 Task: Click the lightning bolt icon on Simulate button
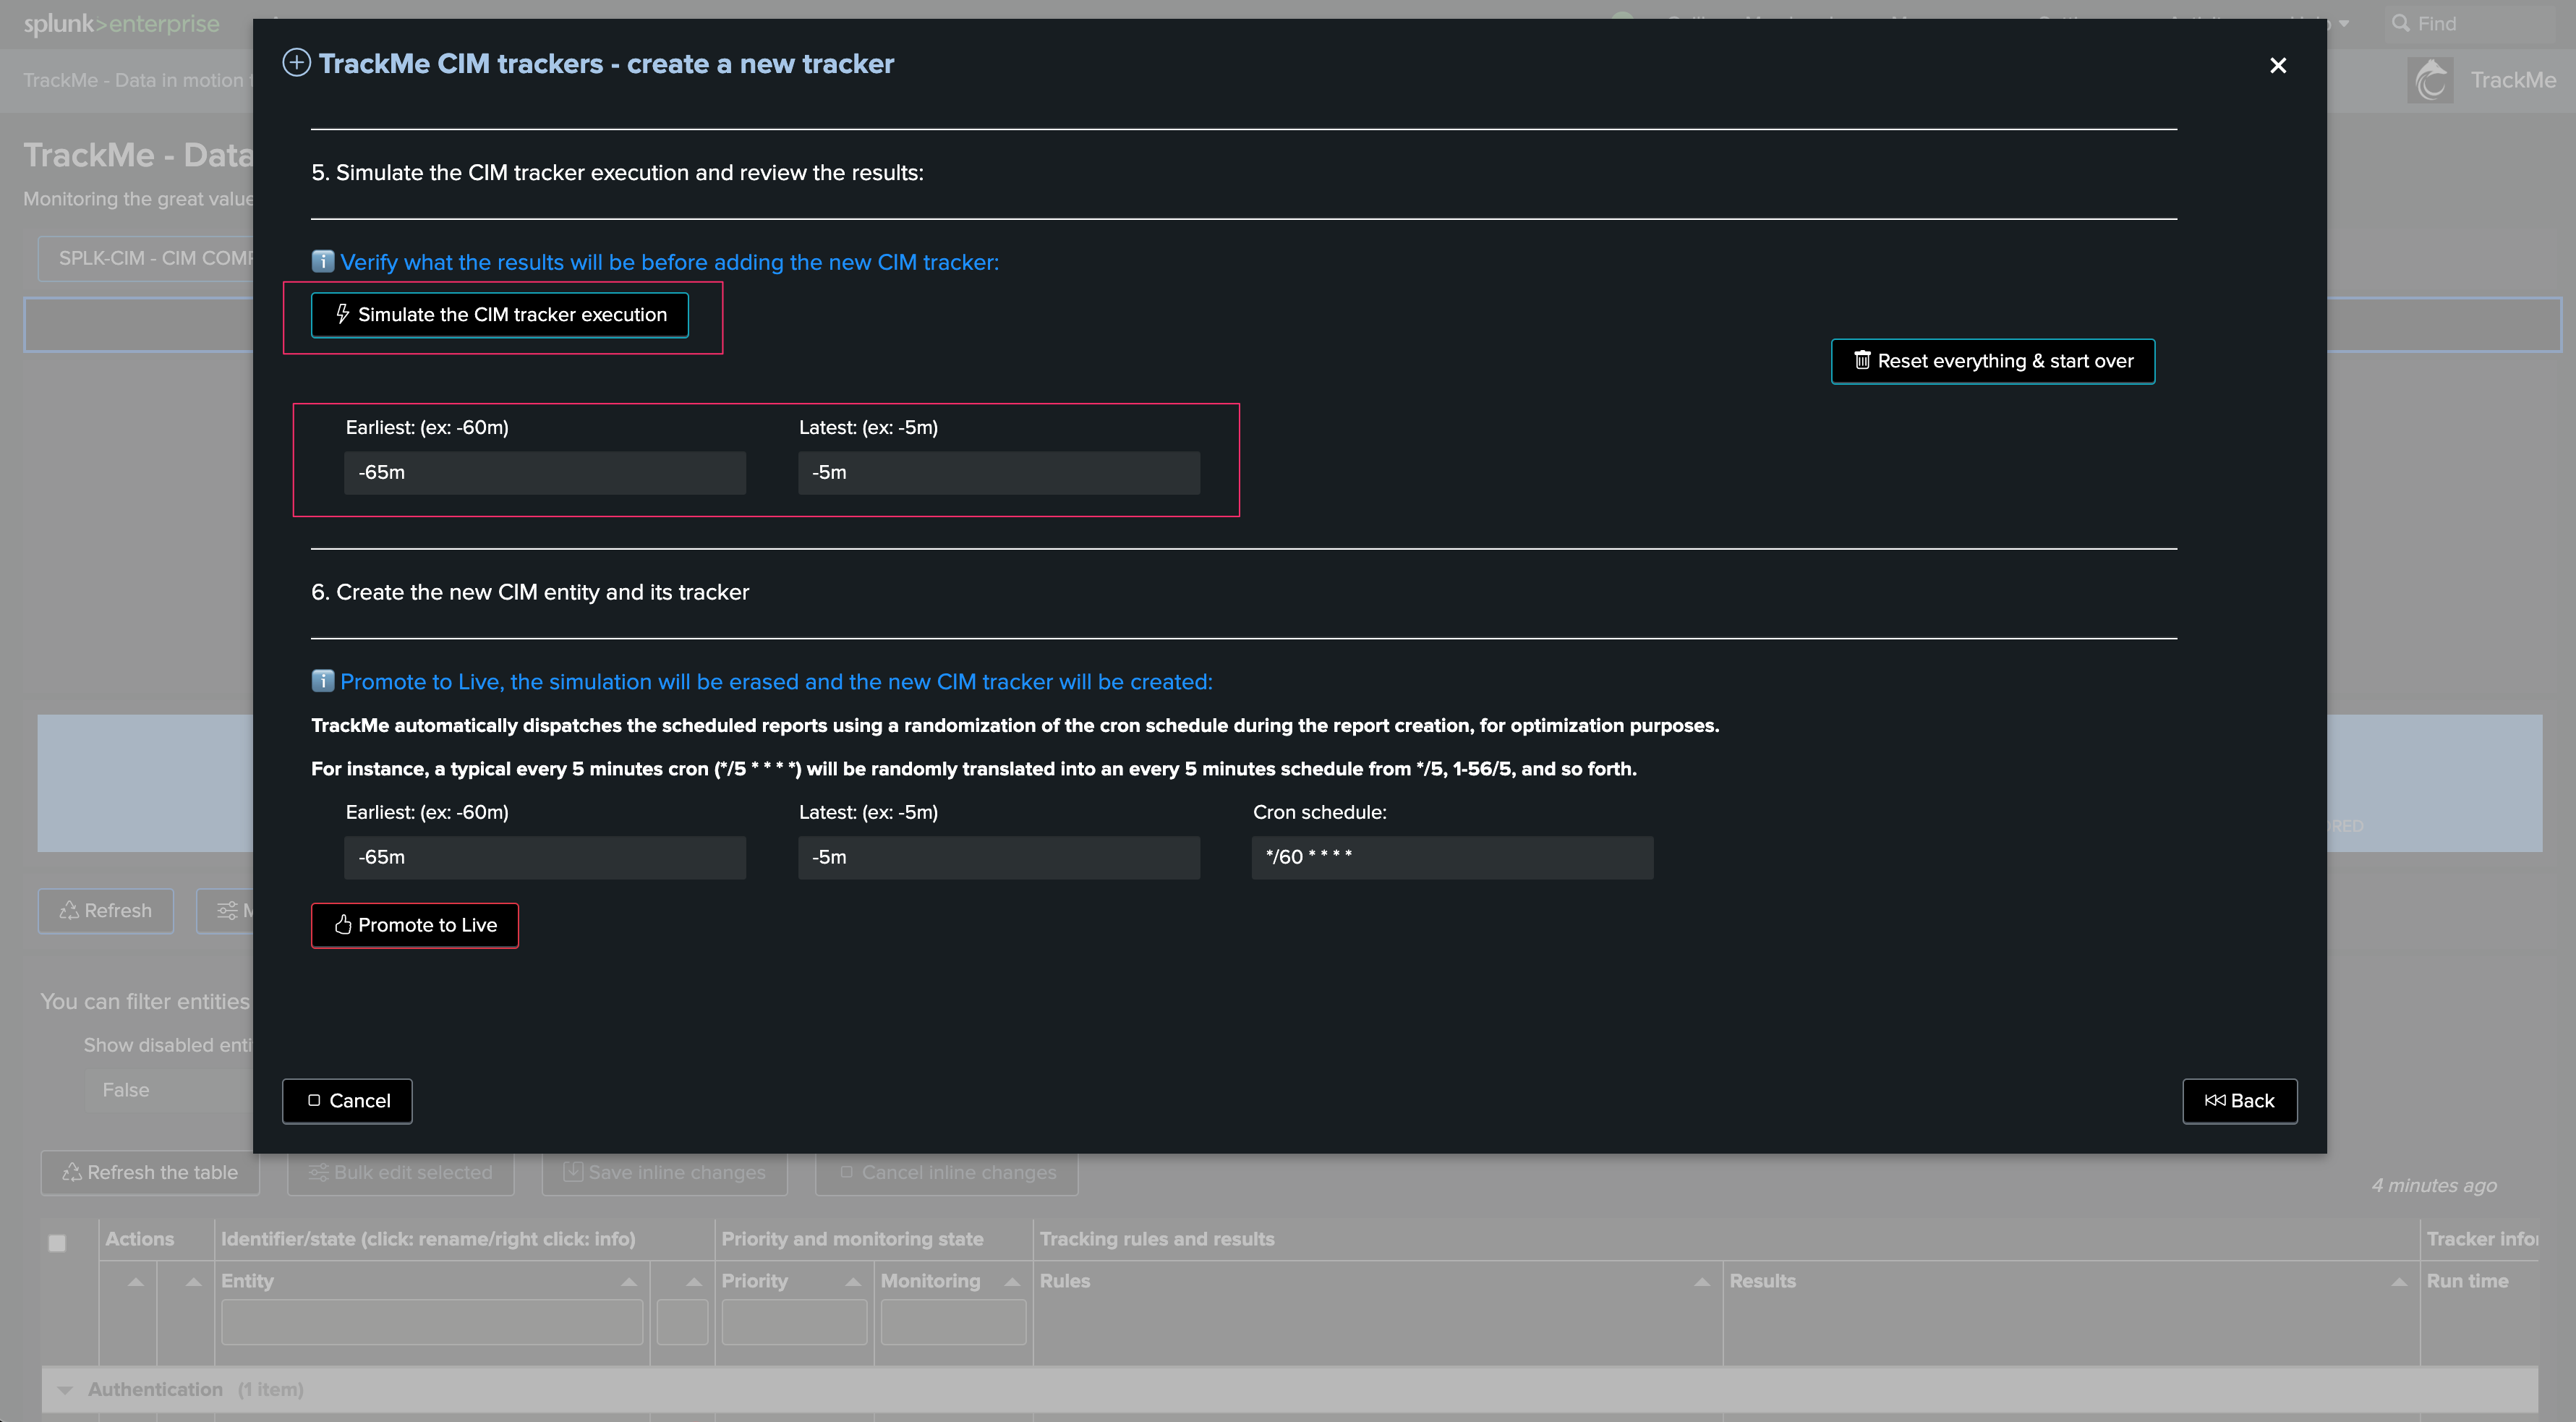click(342, 314)
